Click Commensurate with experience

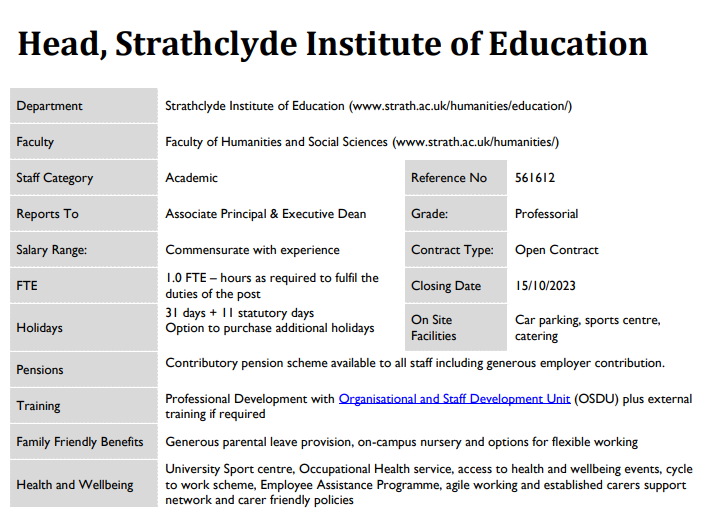252,250
